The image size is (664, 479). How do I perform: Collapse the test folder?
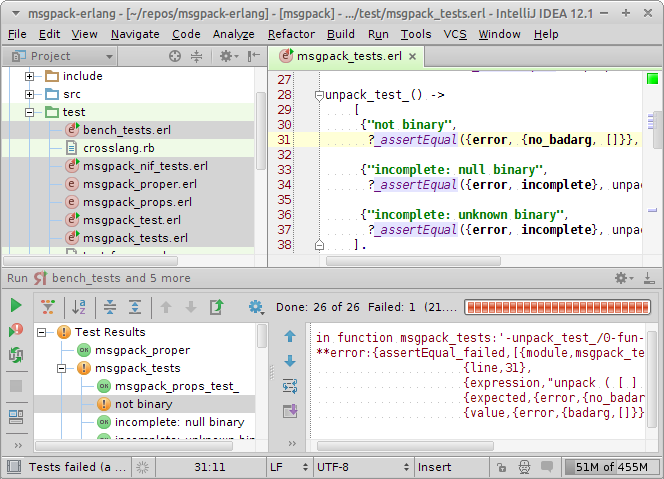(29, 112)
